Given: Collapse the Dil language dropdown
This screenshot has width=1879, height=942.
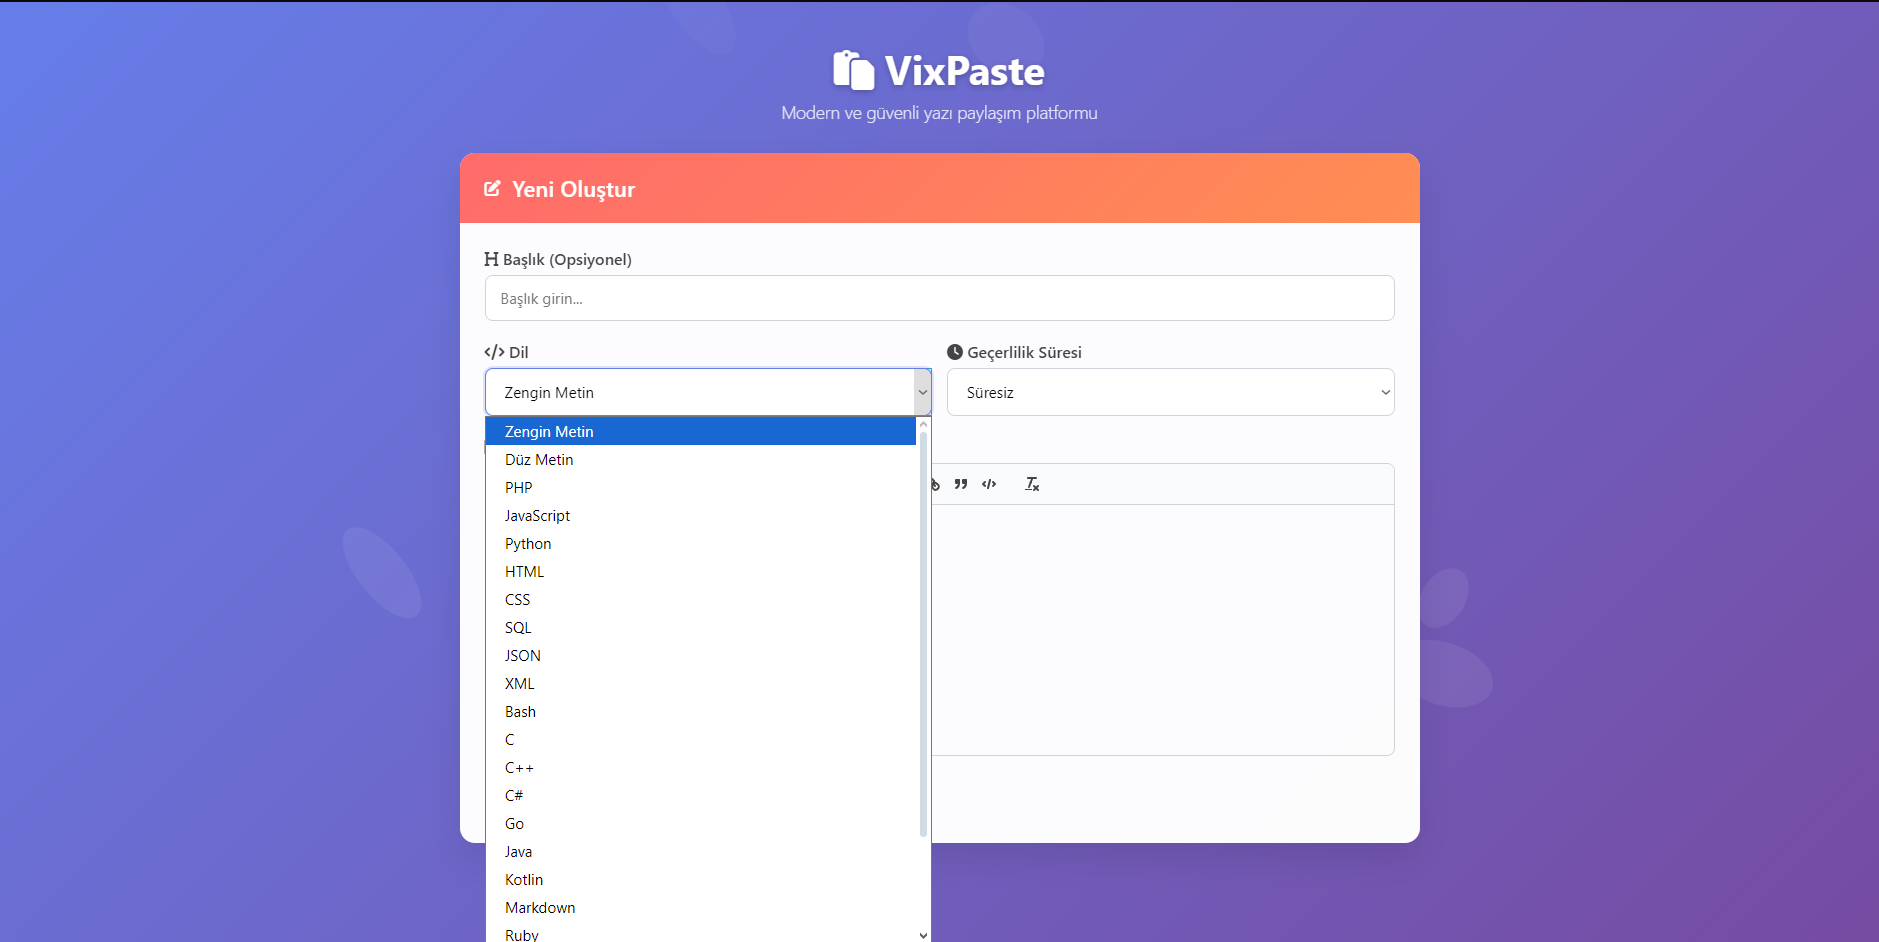Looking at the screenshot, I should click(x=708, y=392).
